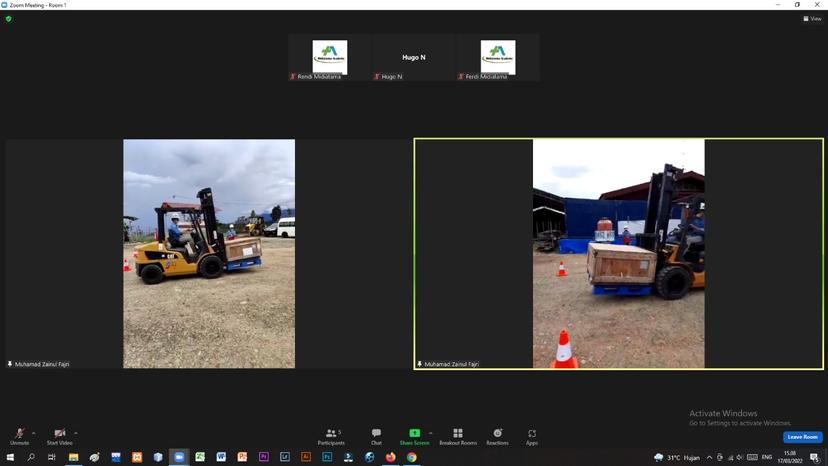The height and width of the screenshot is (466, 828).
Task: Open the taskbar clock and calendar
Action: (x=789, y=458)
